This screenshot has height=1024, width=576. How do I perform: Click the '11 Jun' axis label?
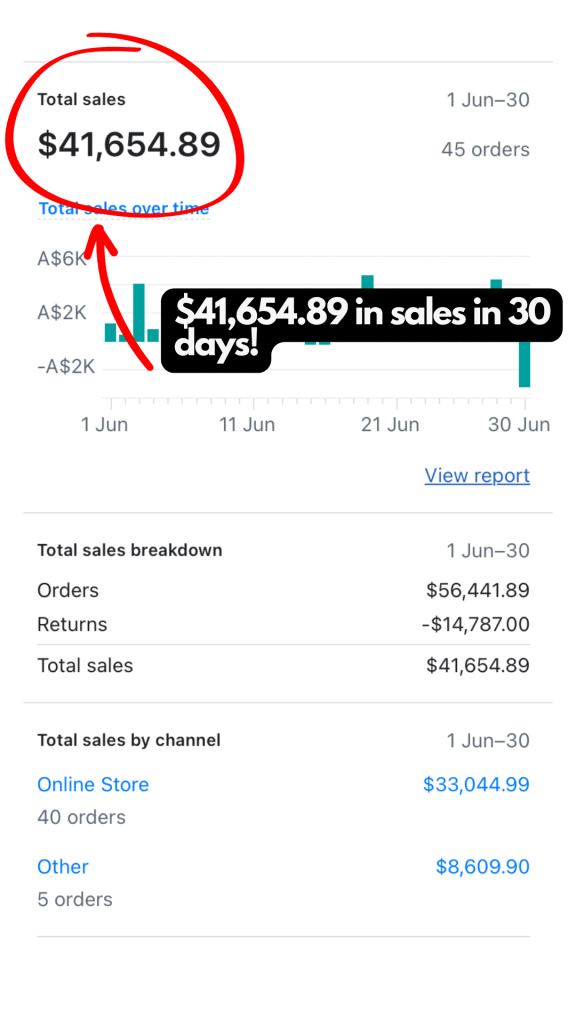[247, 425]
